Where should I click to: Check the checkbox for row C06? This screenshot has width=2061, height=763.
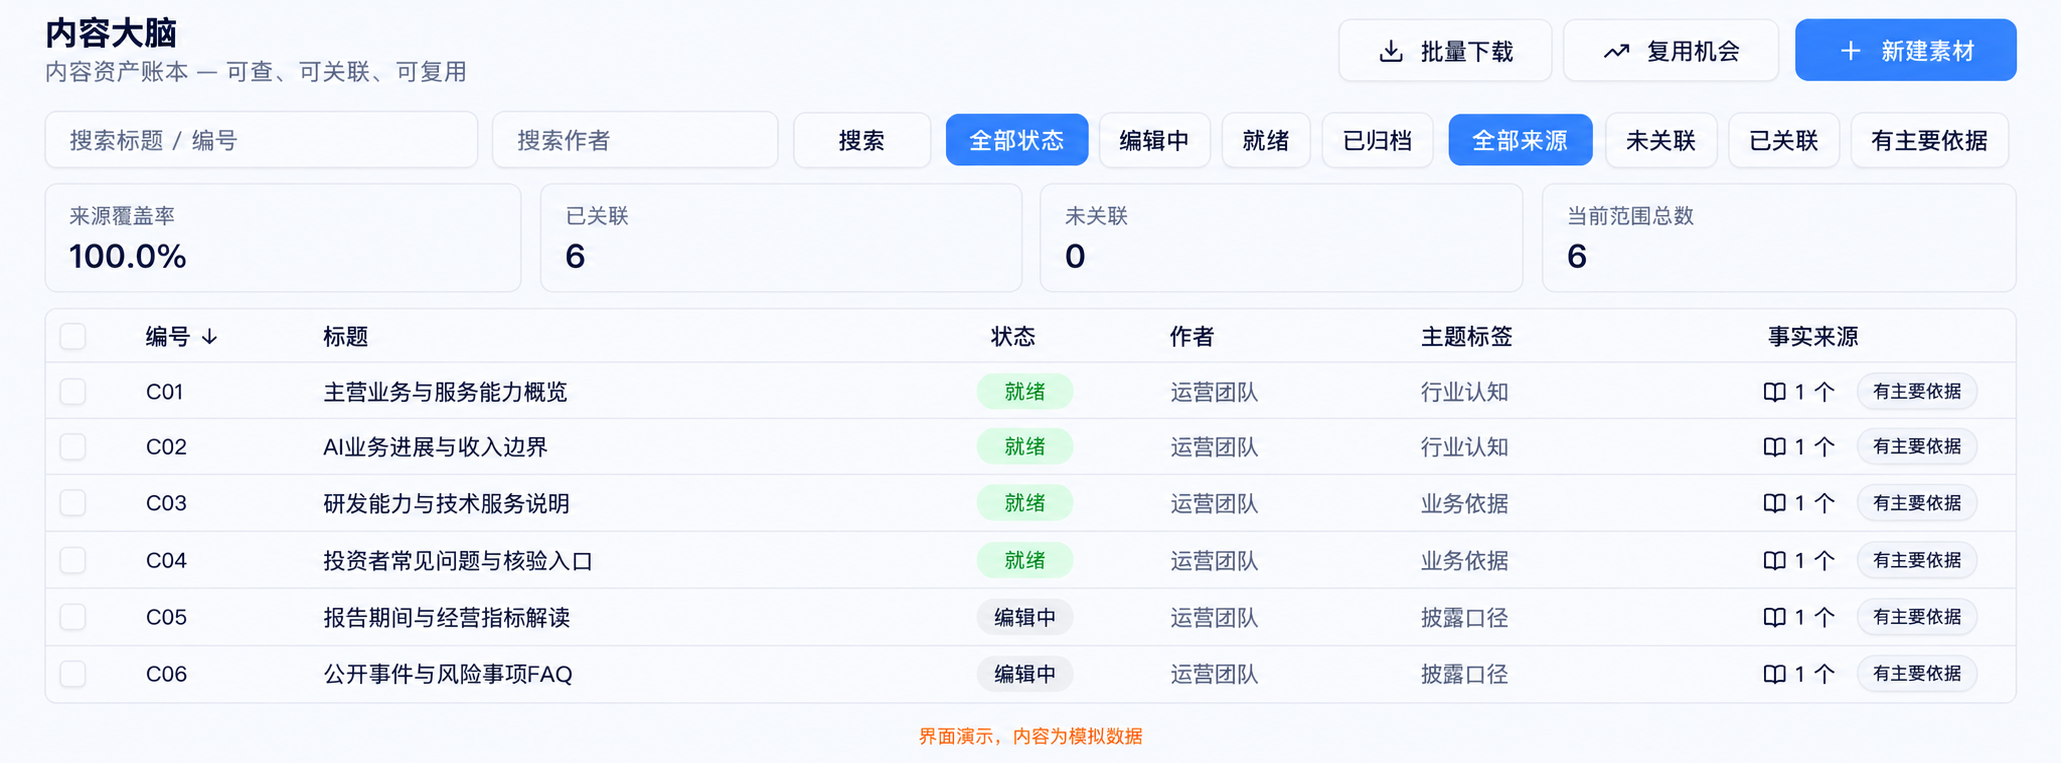click(73, 674)
